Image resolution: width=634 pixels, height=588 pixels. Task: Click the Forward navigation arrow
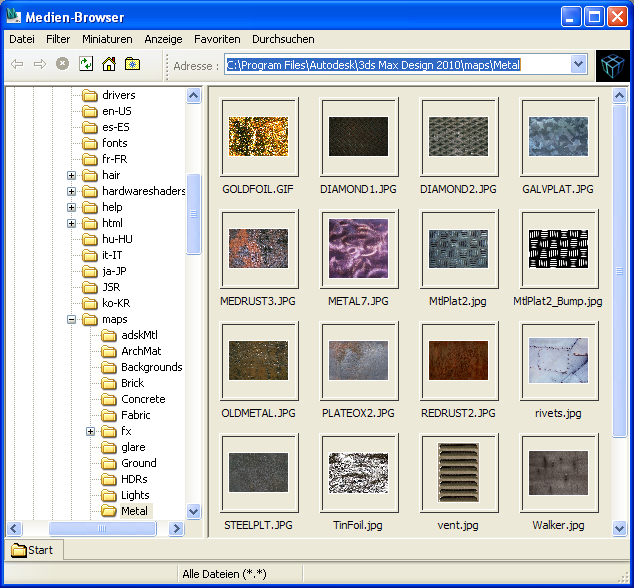[40, 64]
